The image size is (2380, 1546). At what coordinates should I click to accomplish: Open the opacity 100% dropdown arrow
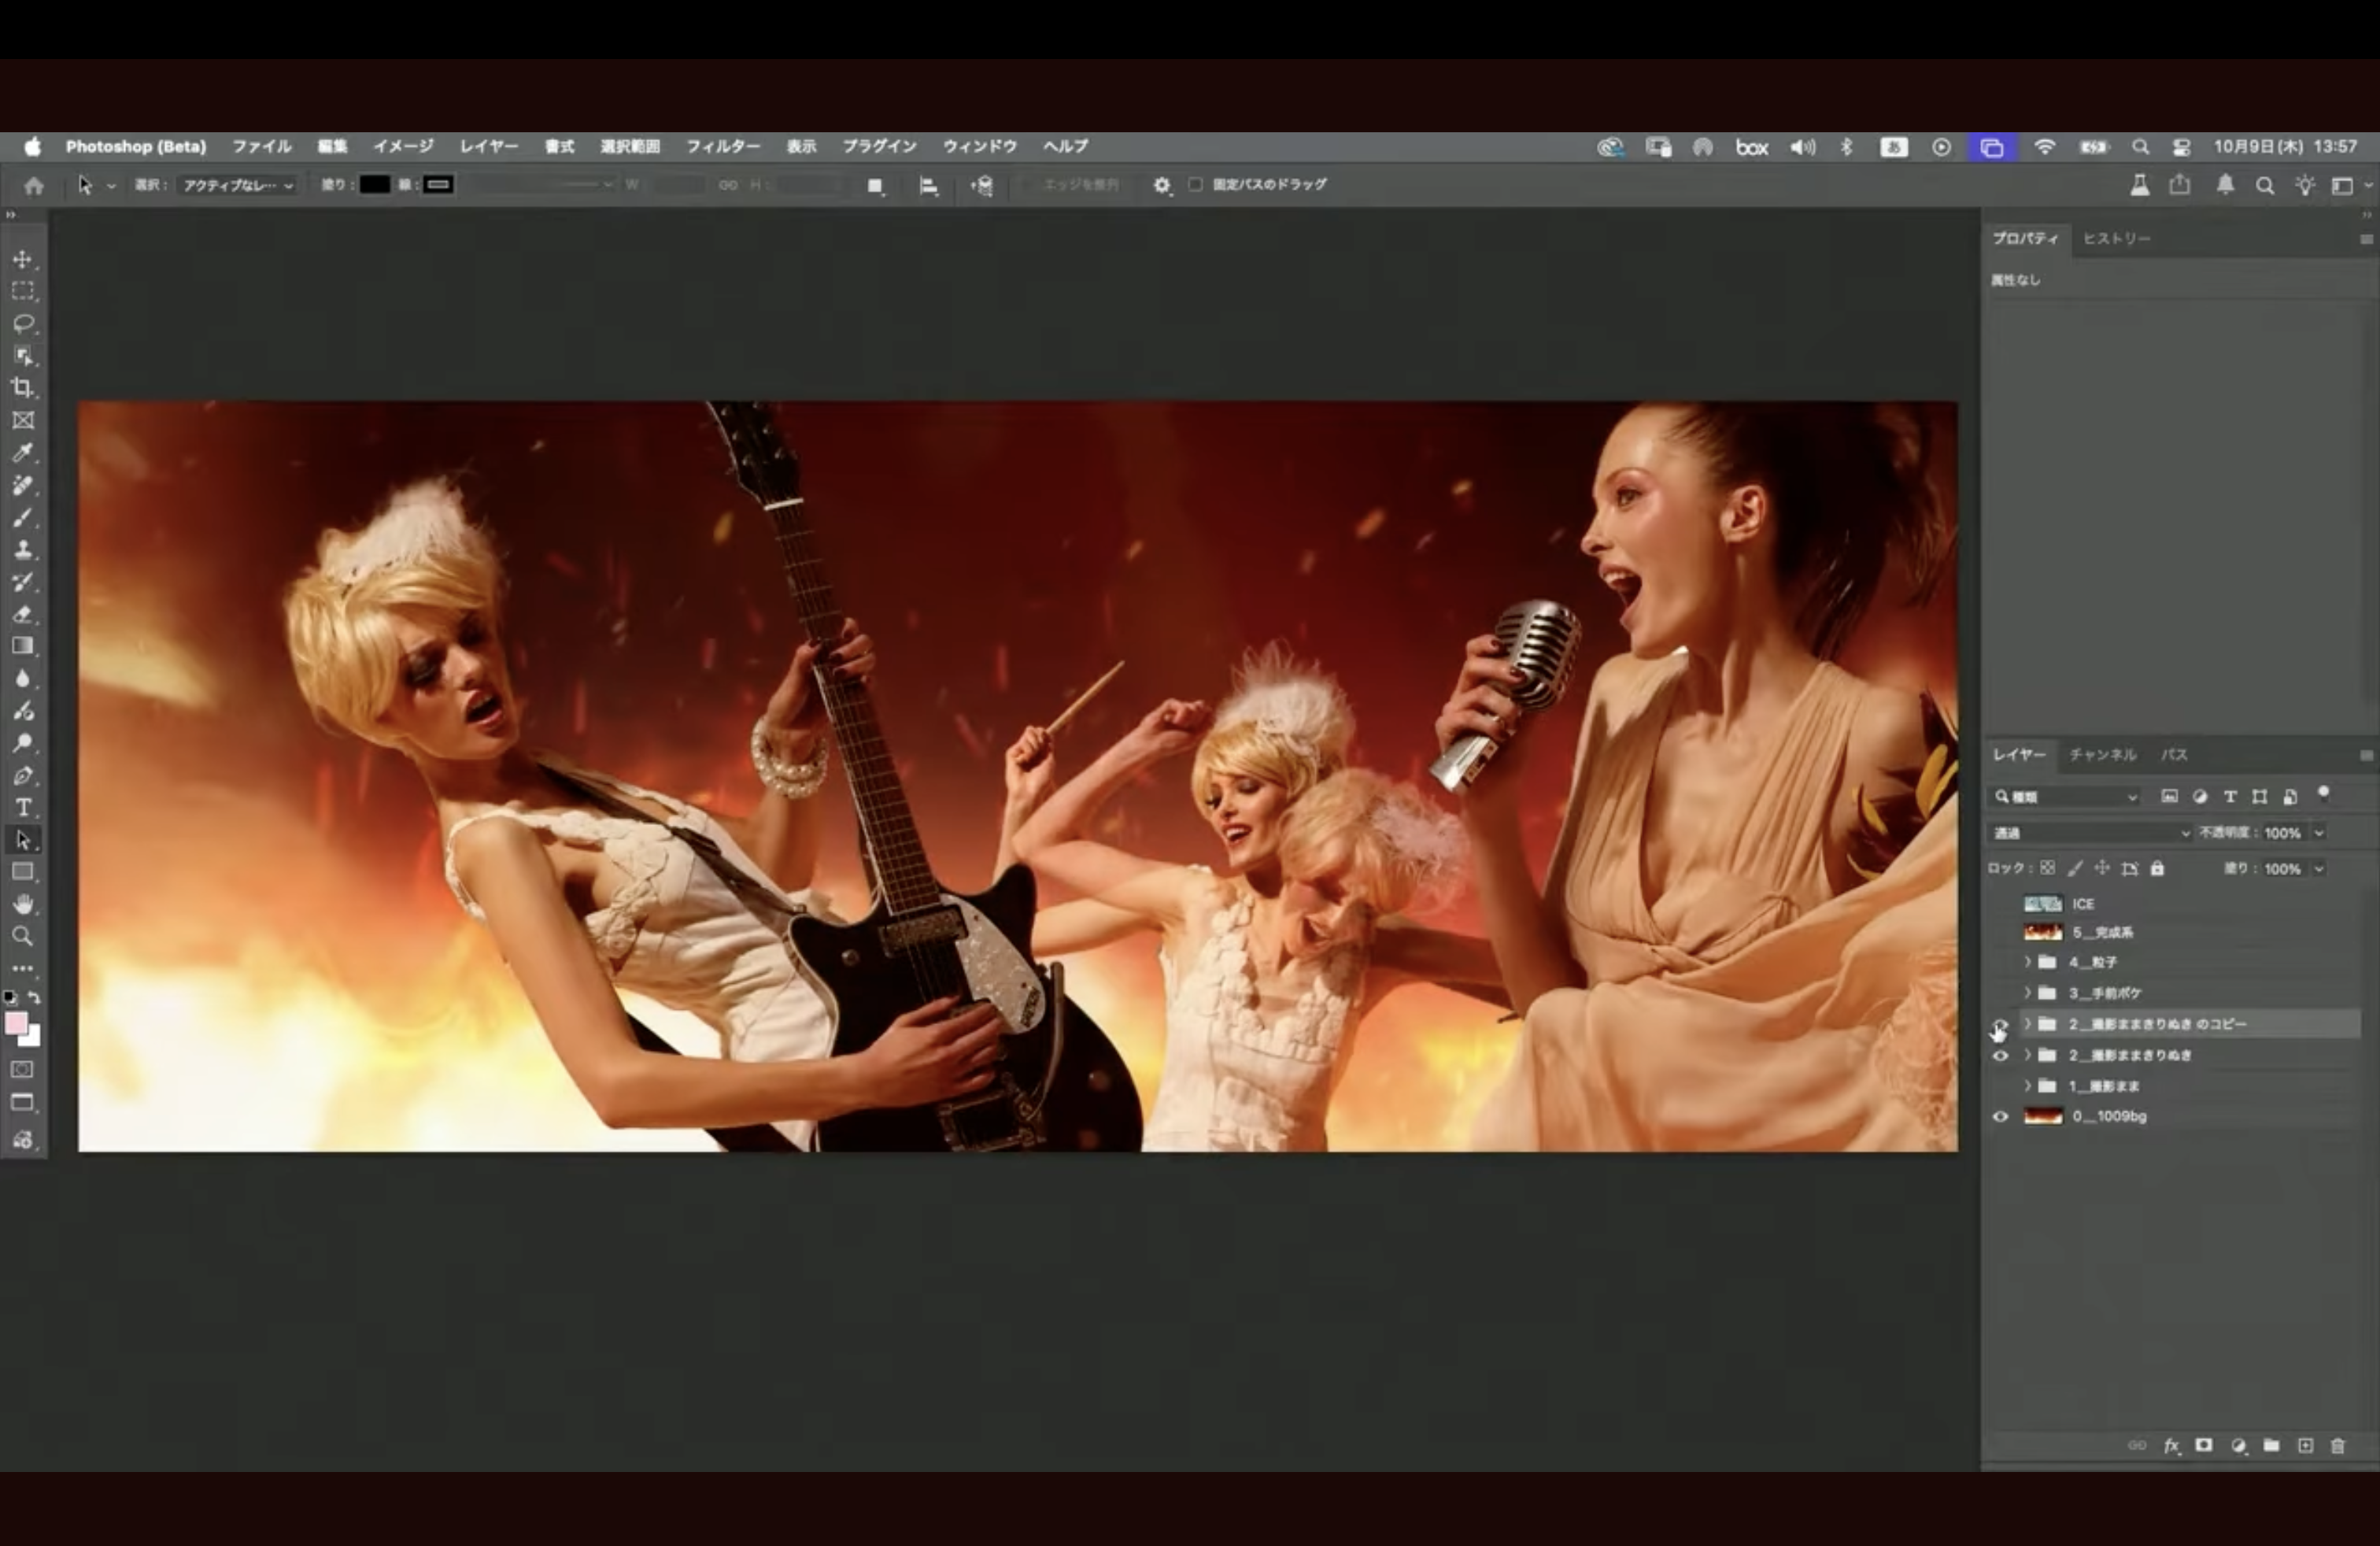click(x=2319, y=833)
